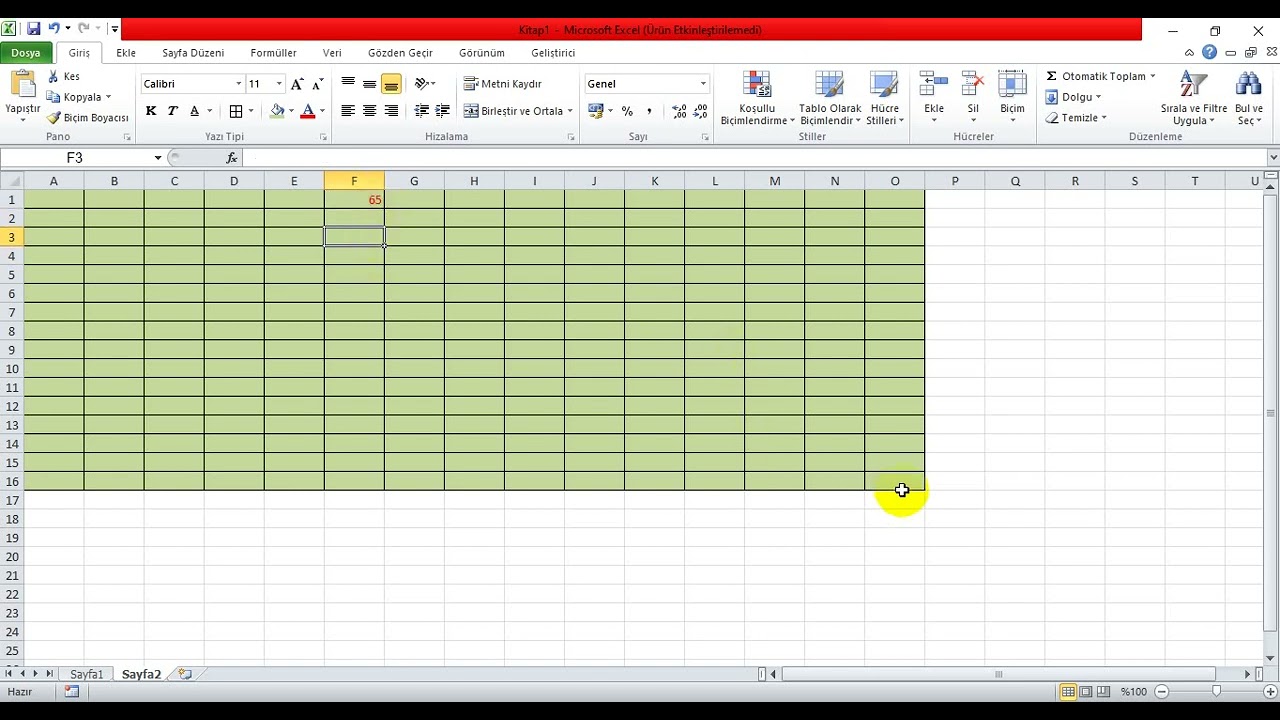Click Otomatik Toplam AutoSum button
Screen dimensions: 1280x720
[x=1100, y=76]
